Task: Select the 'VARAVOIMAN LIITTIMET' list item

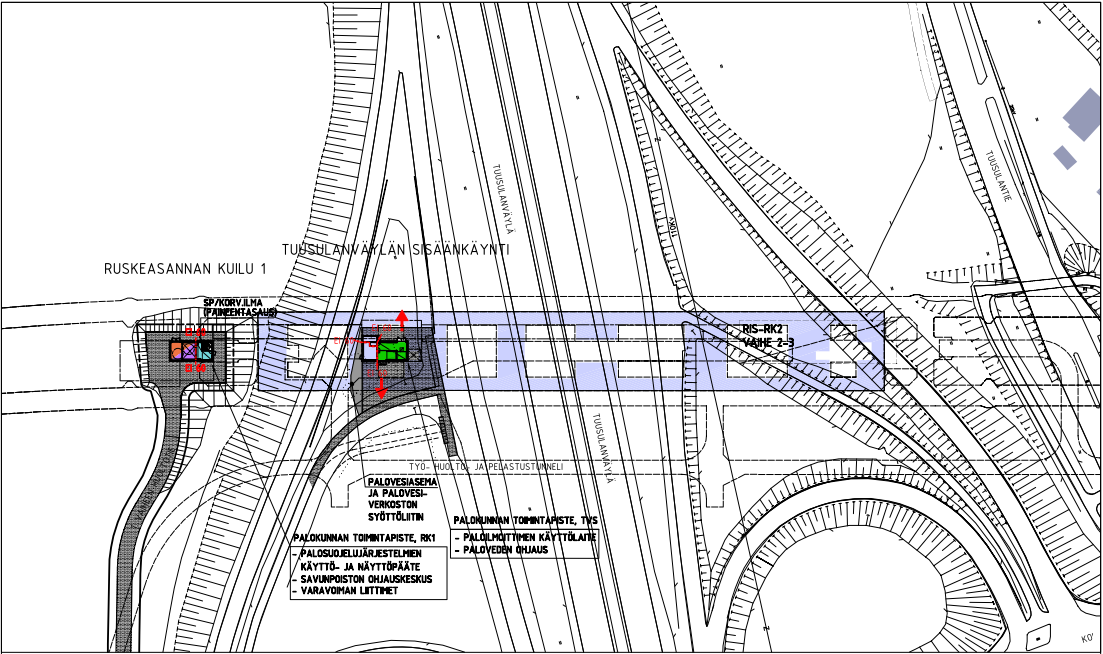Action: pyautogui.click(x=349, y=591)
